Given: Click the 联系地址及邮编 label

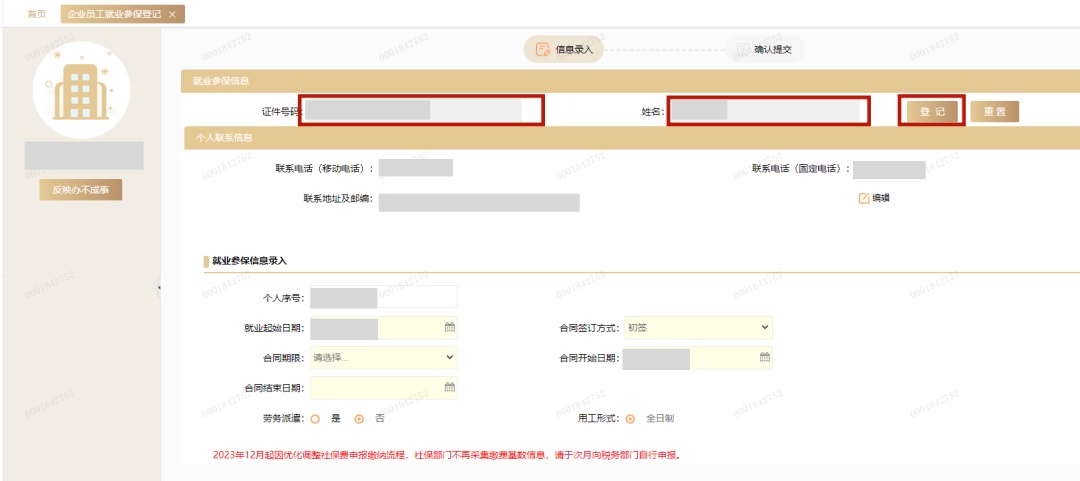Looking at the screenshot, I should [338, 198].
